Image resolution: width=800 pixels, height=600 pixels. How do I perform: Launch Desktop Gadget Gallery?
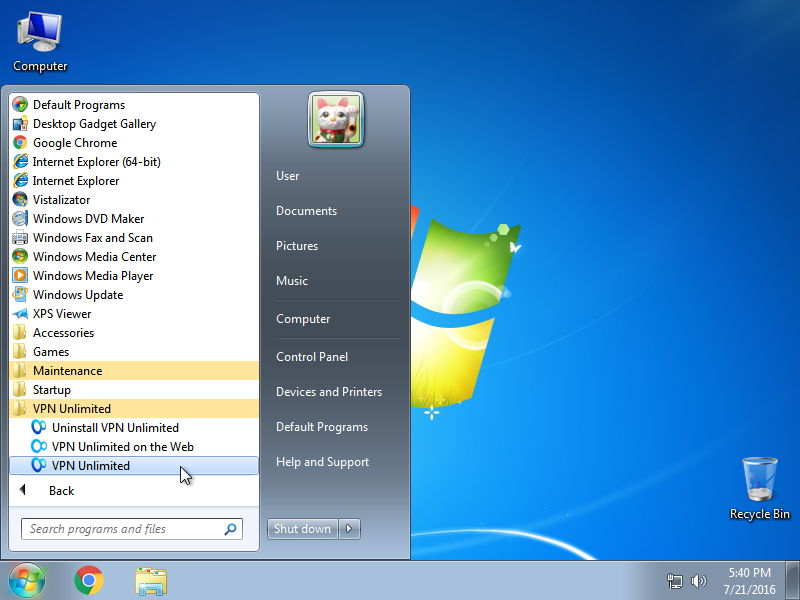134,124
